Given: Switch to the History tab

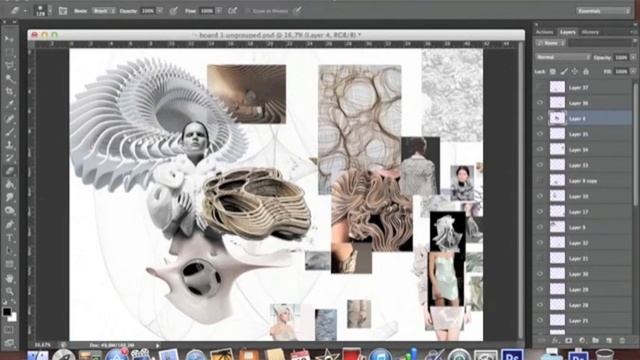Looking at the screenshot, I should [591, 32].
